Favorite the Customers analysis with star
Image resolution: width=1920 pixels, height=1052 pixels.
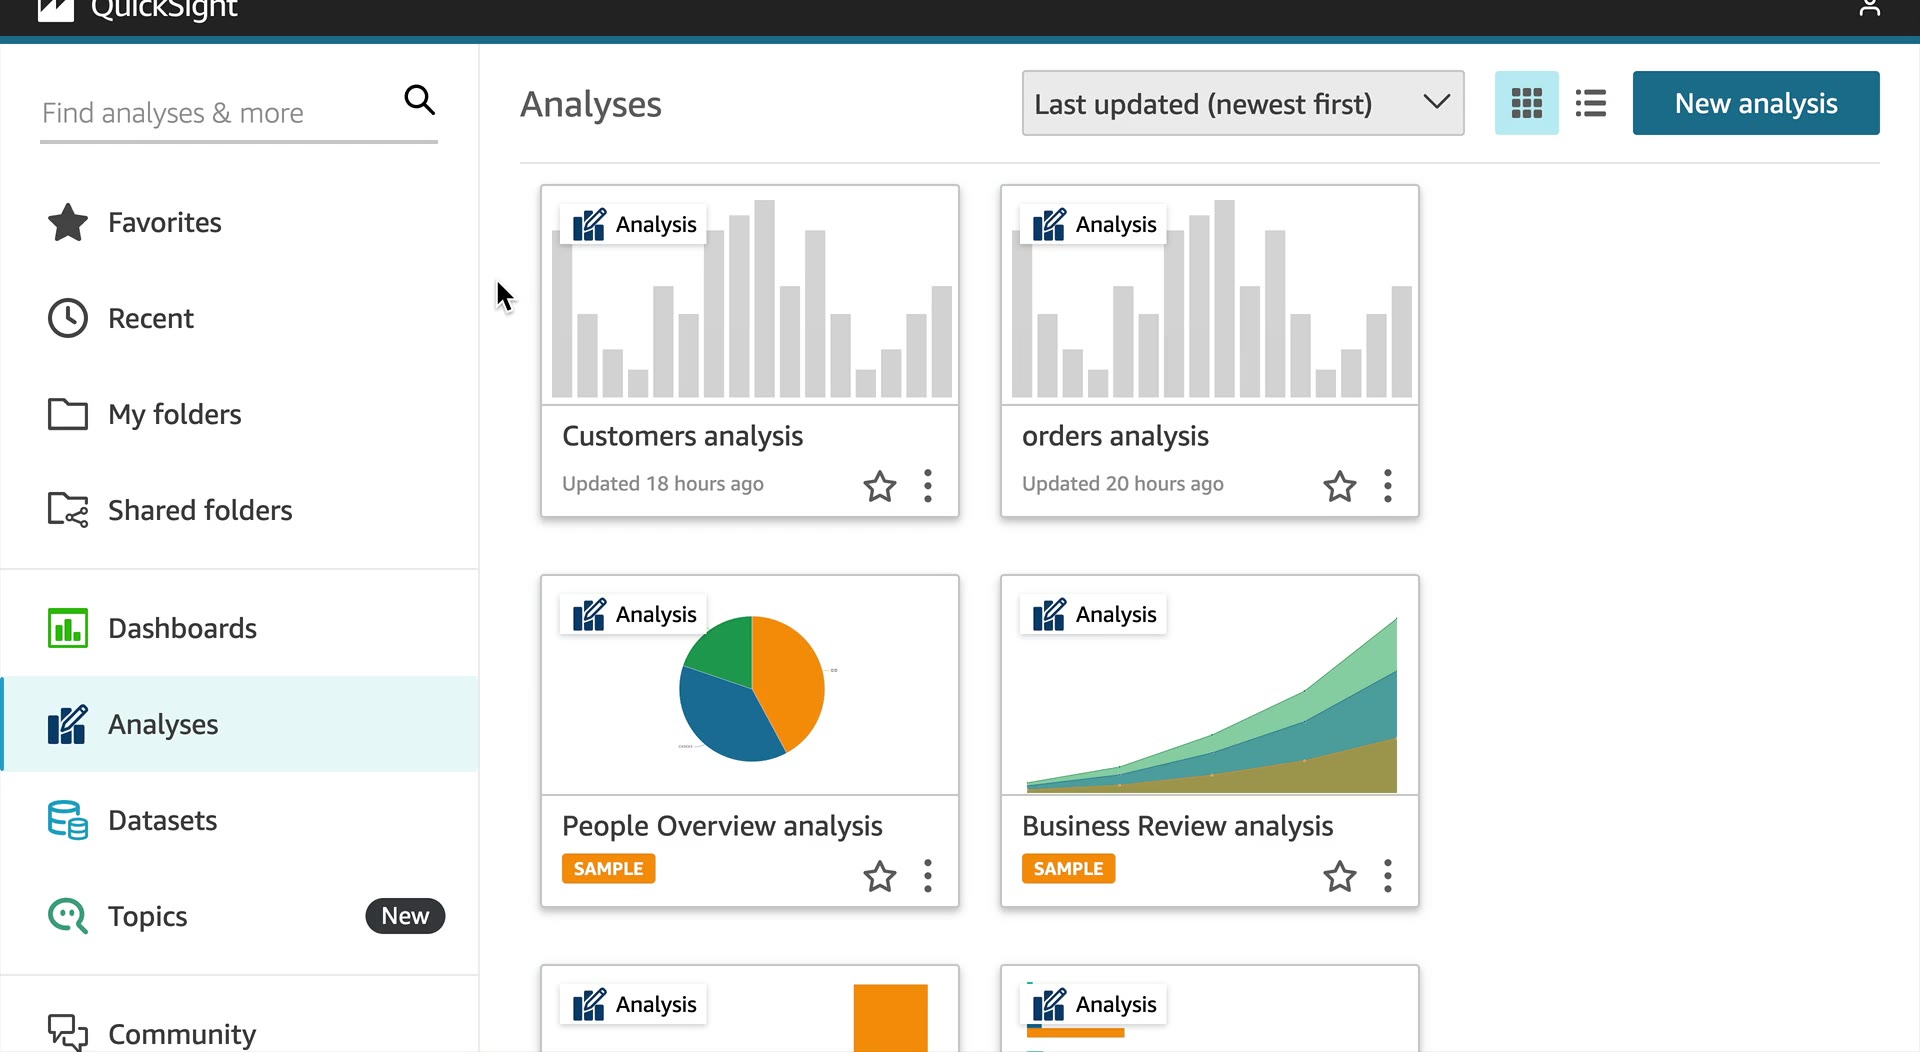click(x=880, y=486)
